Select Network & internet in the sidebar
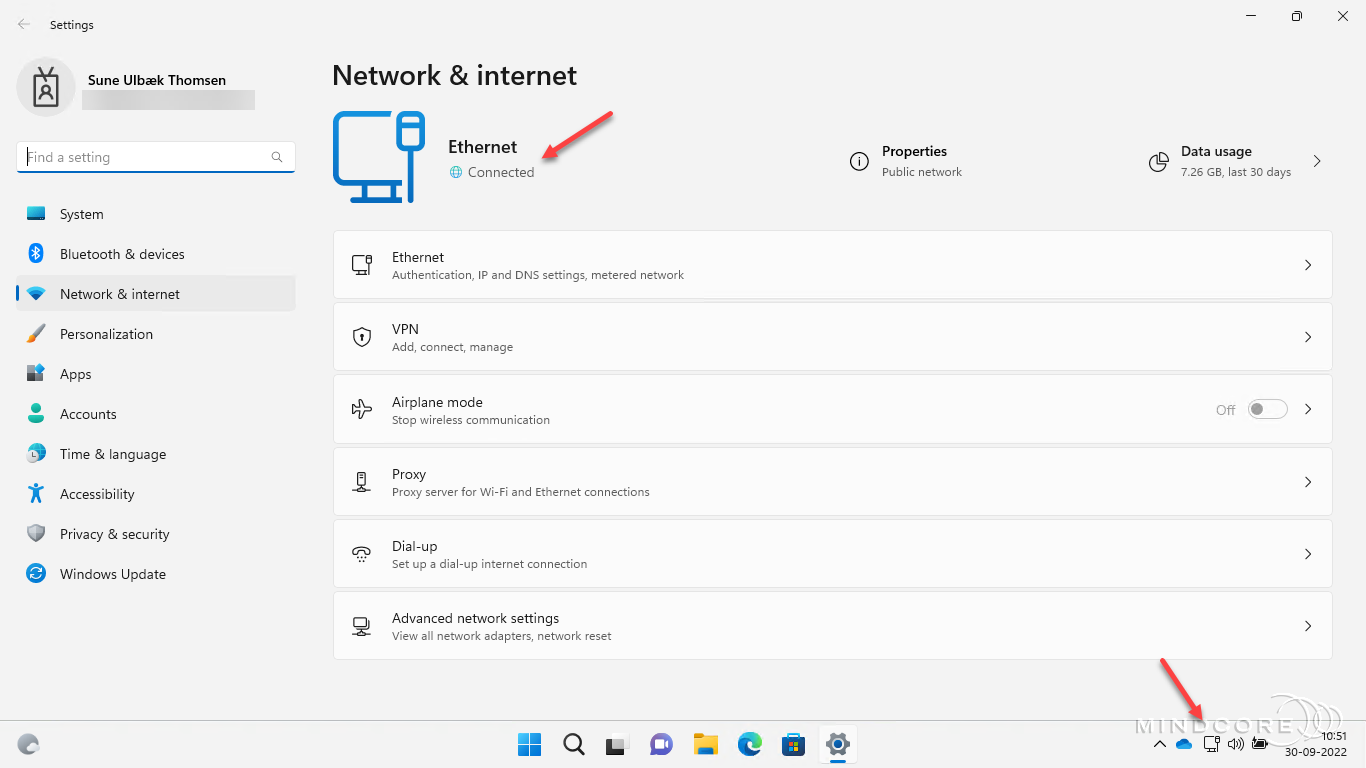Image resolution: width=1366 pixels, height=768 pixels. 120,293
